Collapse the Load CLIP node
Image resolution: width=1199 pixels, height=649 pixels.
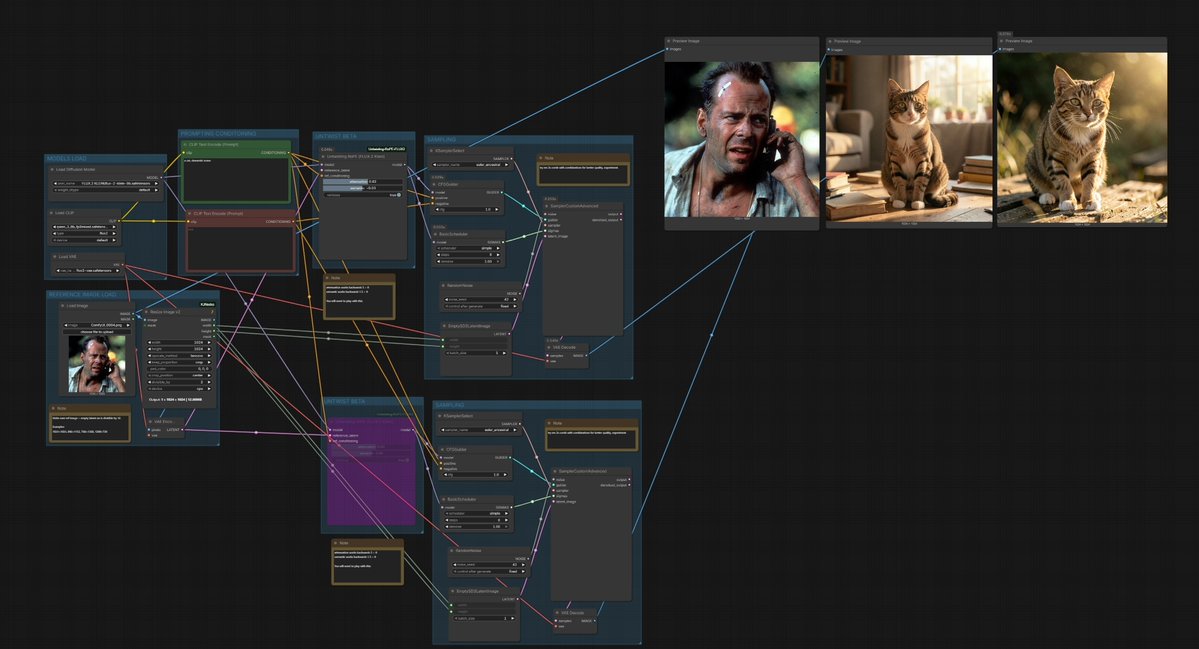(x=51, y=213)
